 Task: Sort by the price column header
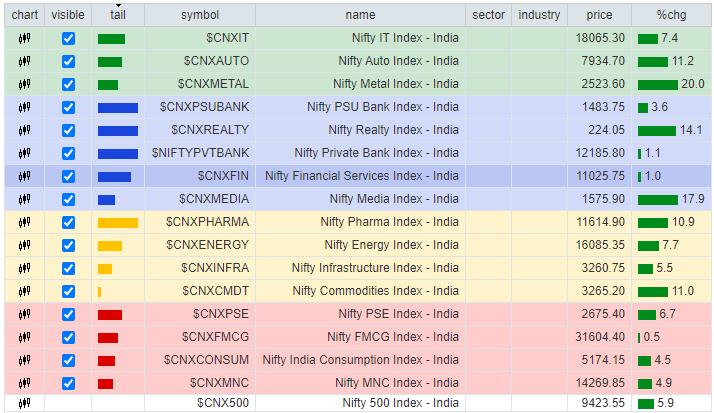[x=599, y=15]
